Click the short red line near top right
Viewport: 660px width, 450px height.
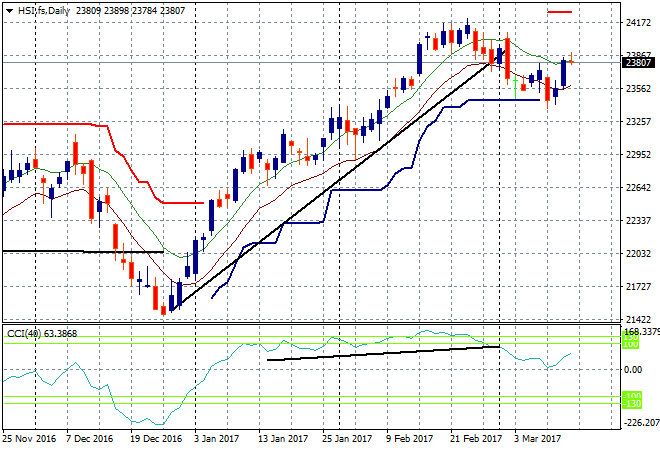tap(560, 12)
